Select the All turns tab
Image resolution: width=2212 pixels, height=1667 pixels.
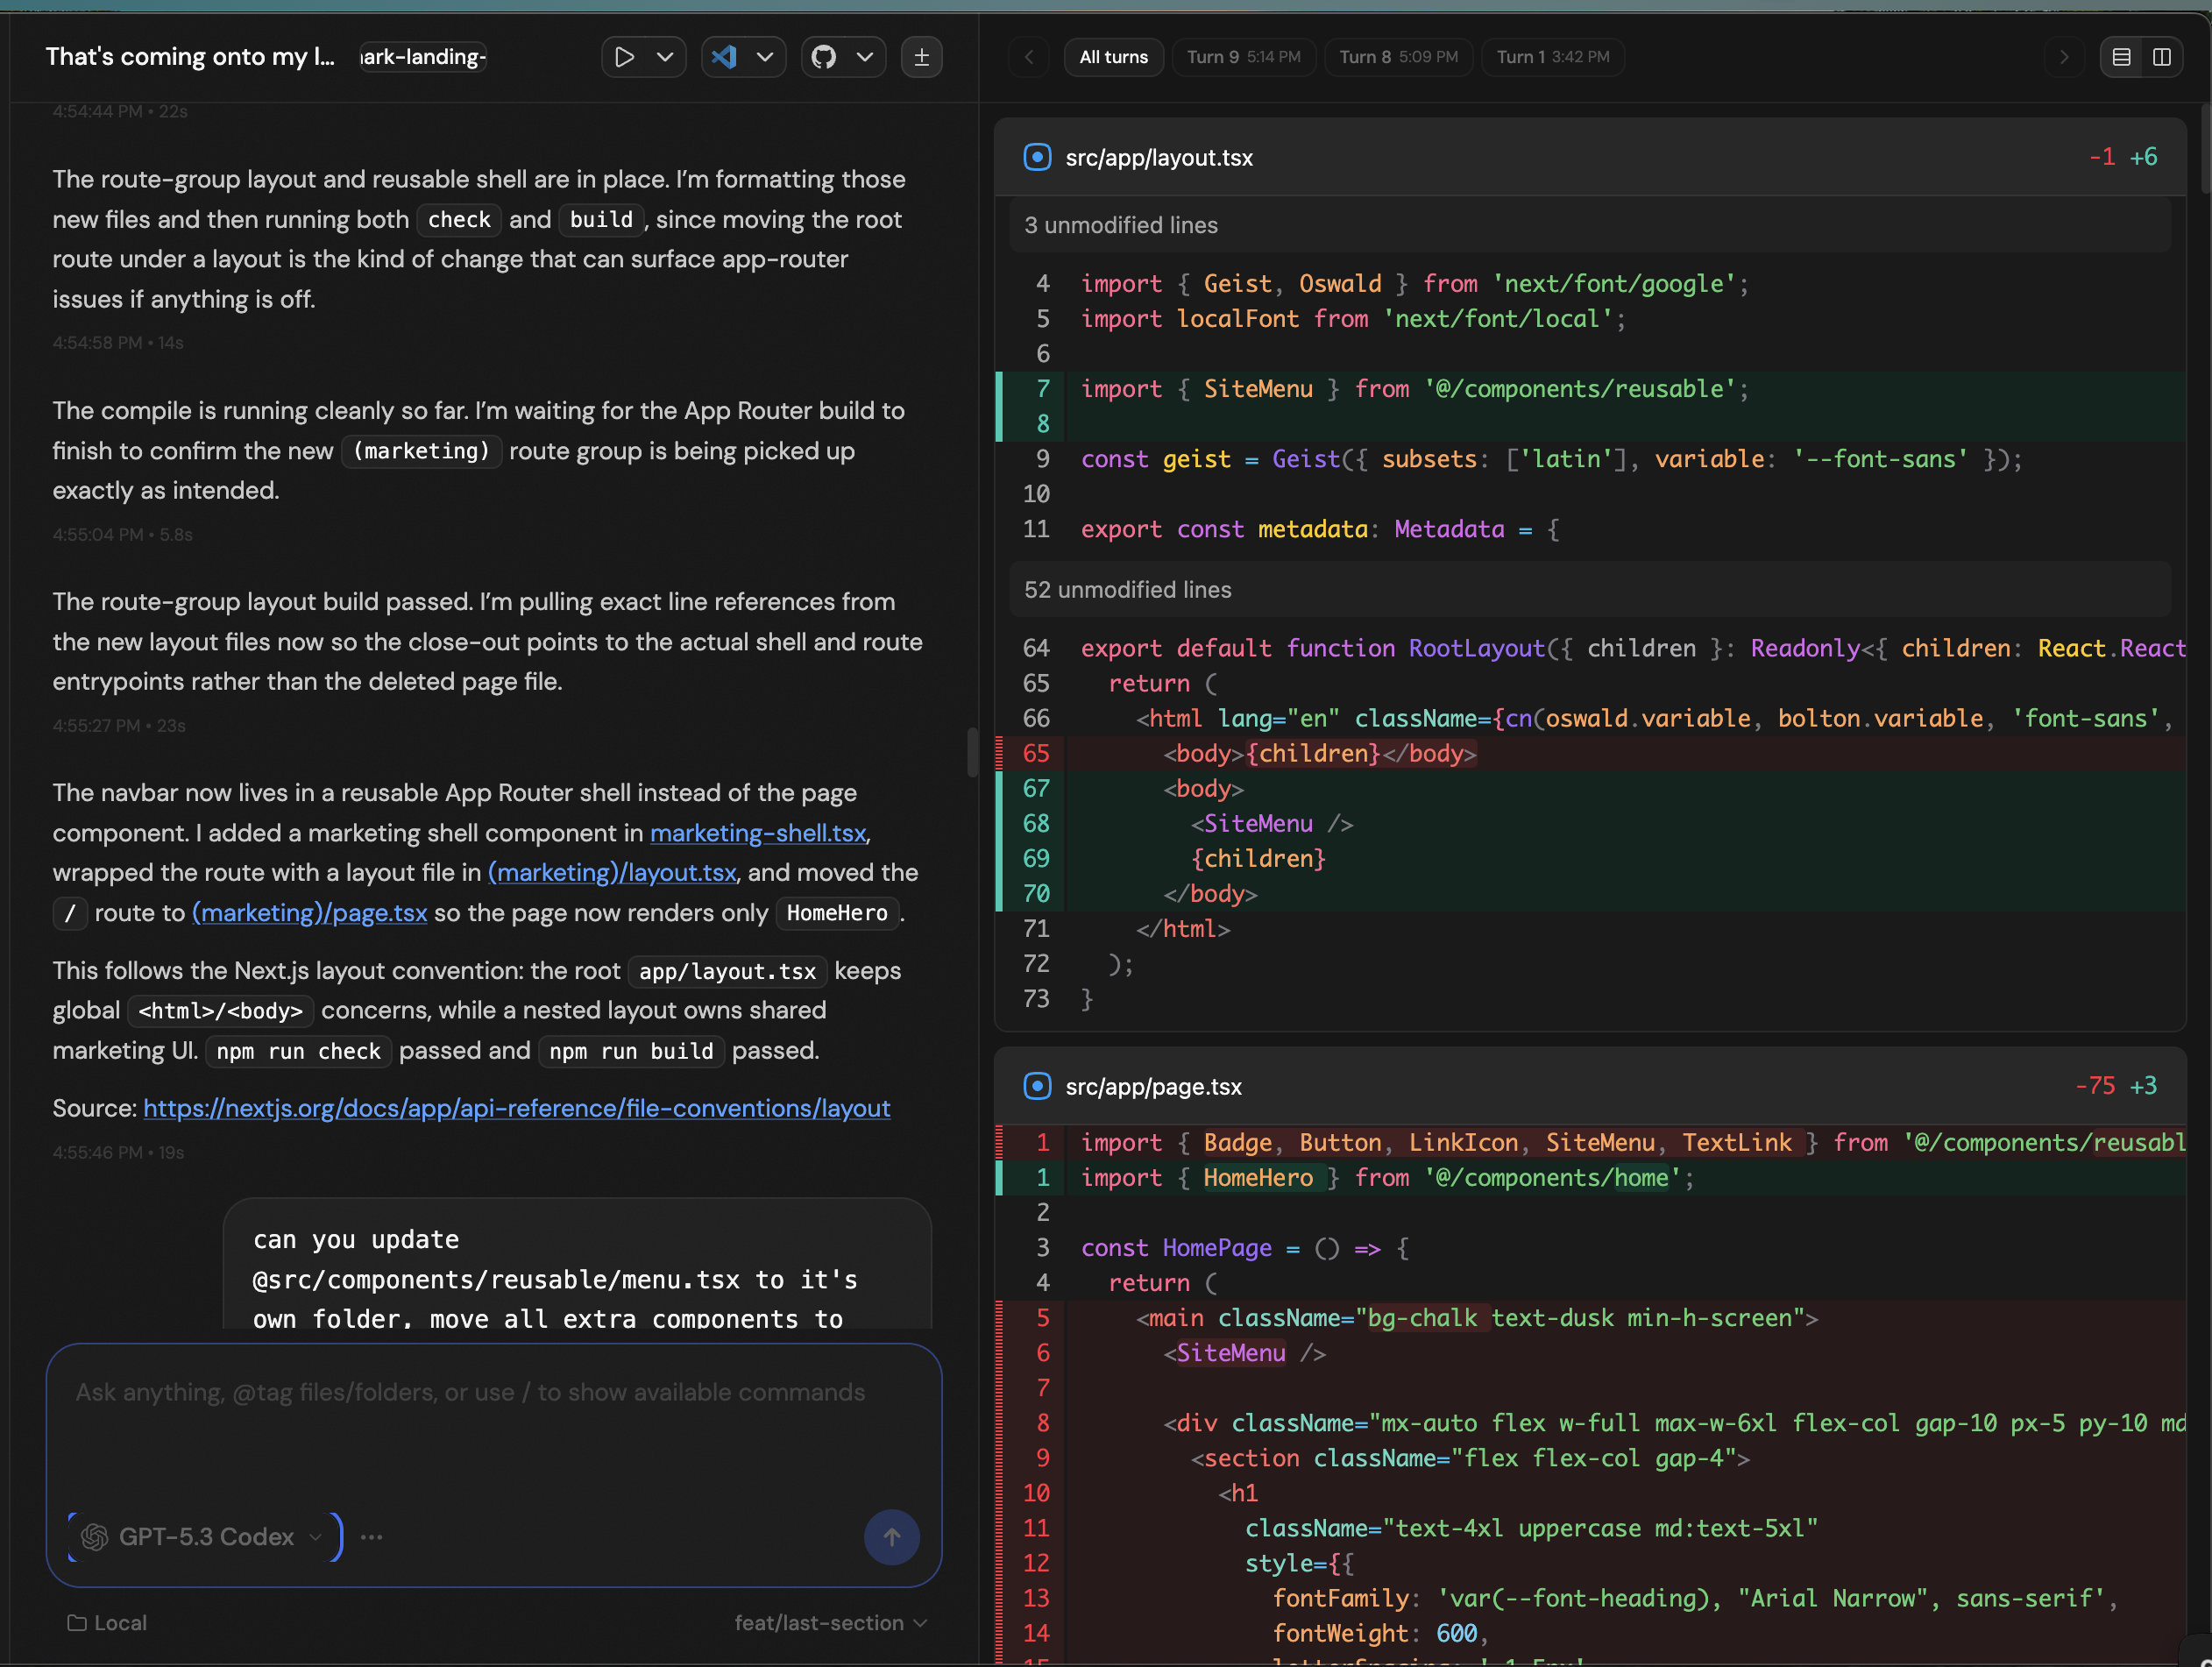point(1113,57)
